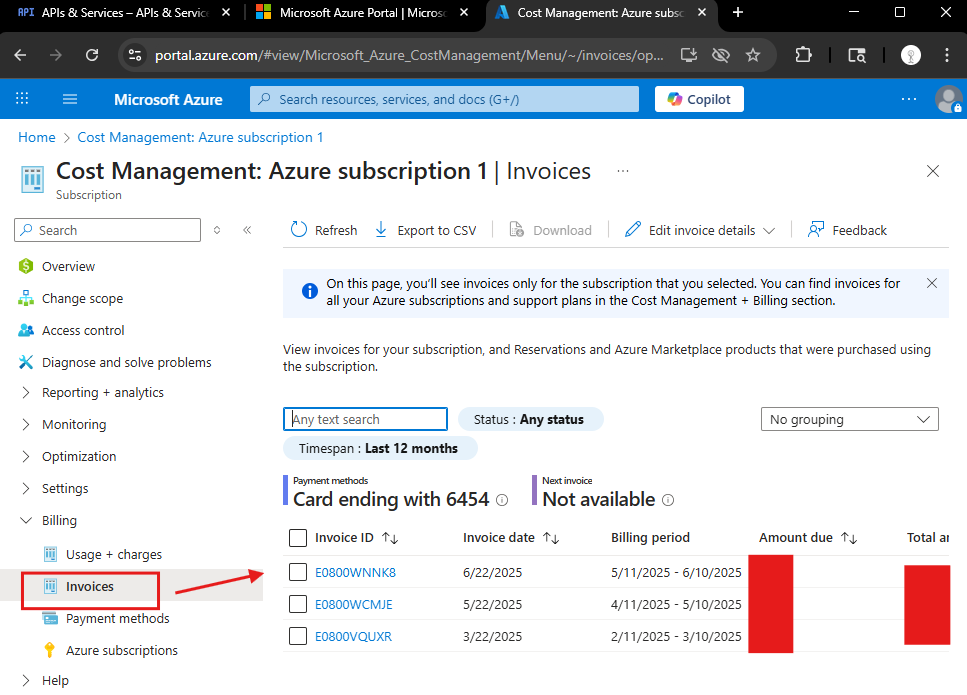Screen dimensions: 967x695
Task: Select Invoices in the sidebar
Action: [x=89, y=586]
